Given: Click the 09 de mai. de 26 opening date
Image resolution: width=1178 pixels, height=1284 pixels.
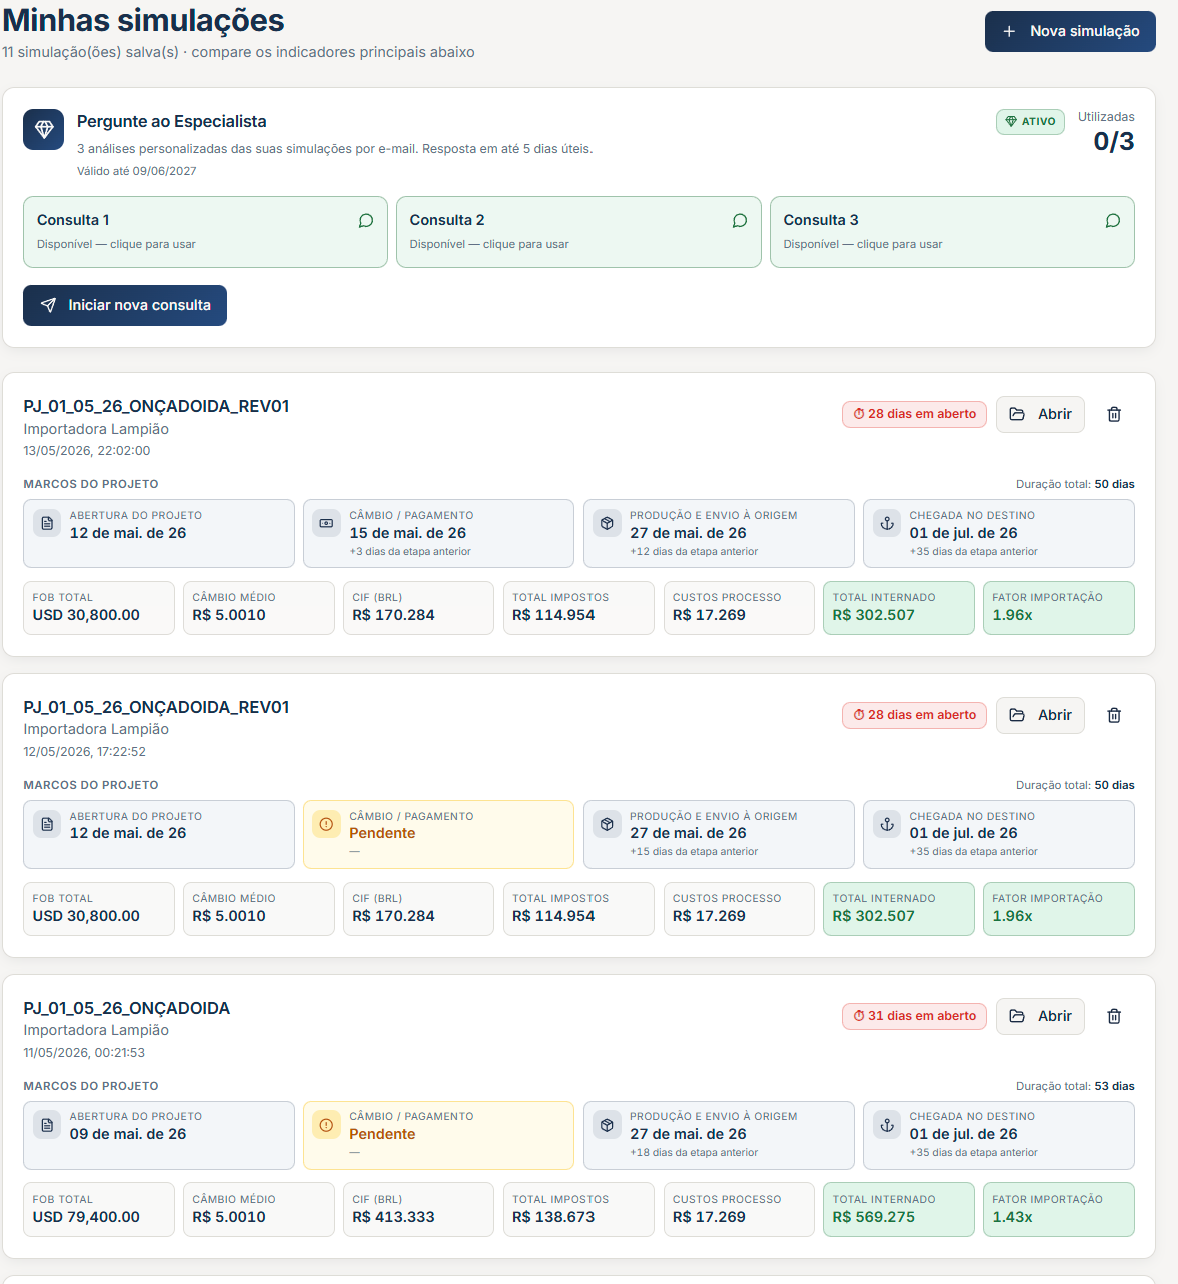Looking at the screenshot, I should (x=128, y=1134).
